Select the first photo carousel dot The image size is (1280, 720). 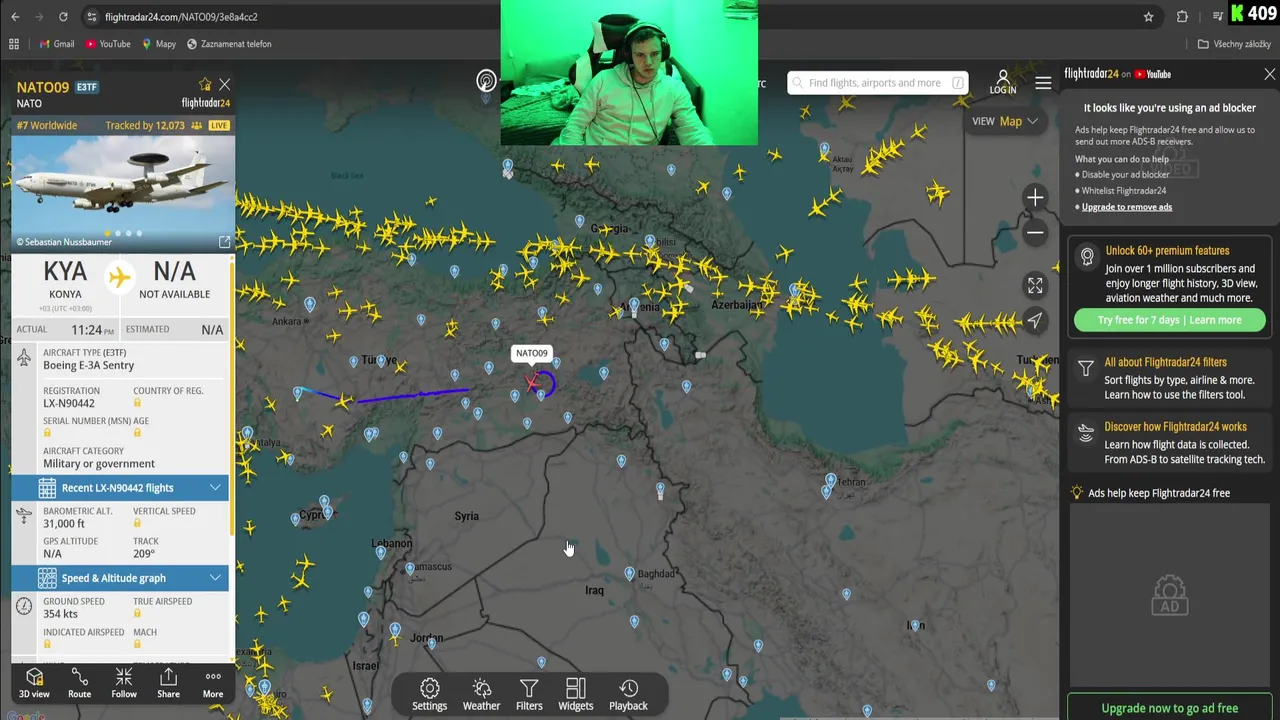coord(107,233)
